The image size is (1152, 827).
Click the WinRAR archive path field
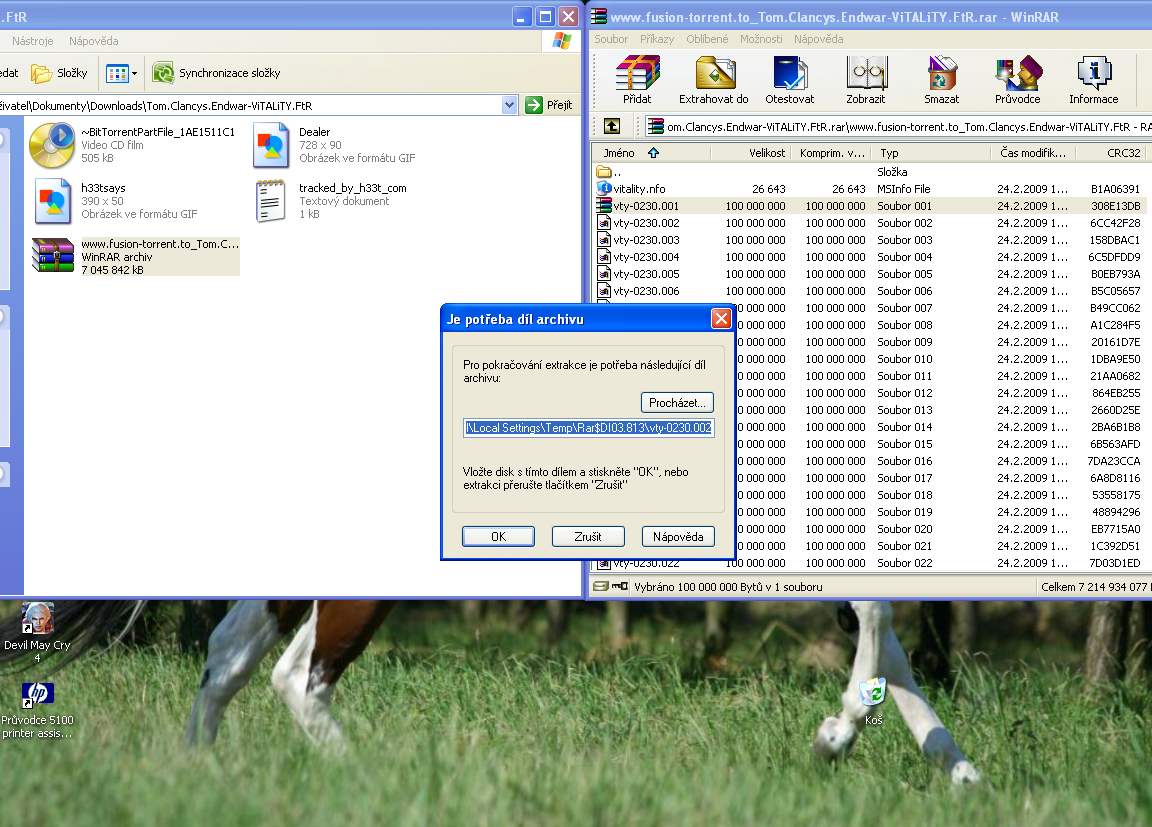898,126
